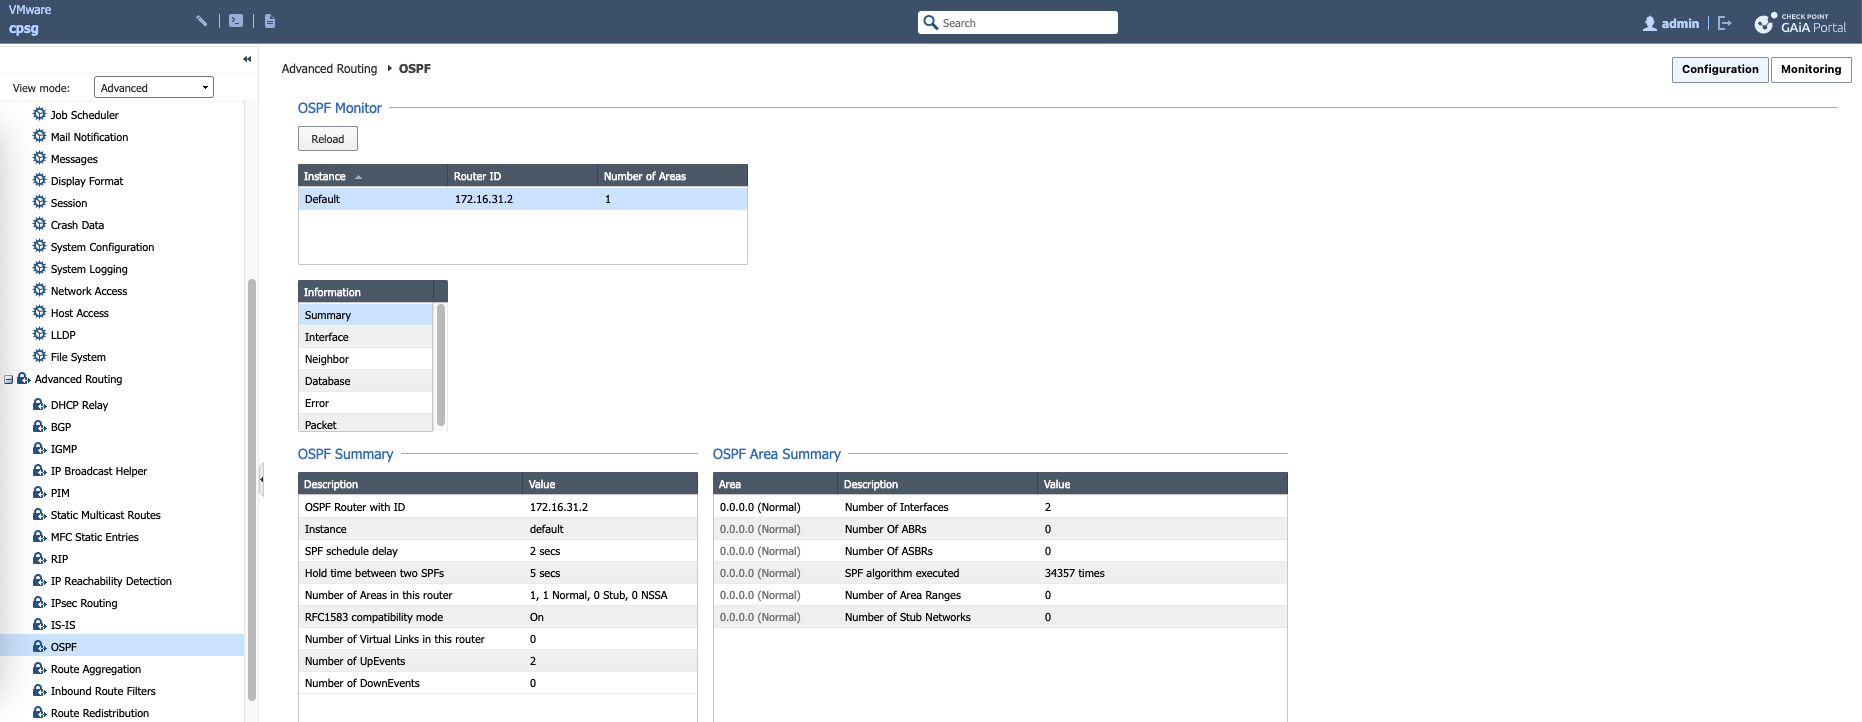The height and width of the screenshot is (722, 1862).
Task: Open the View mode dropdown
Action: pos(154,88)
